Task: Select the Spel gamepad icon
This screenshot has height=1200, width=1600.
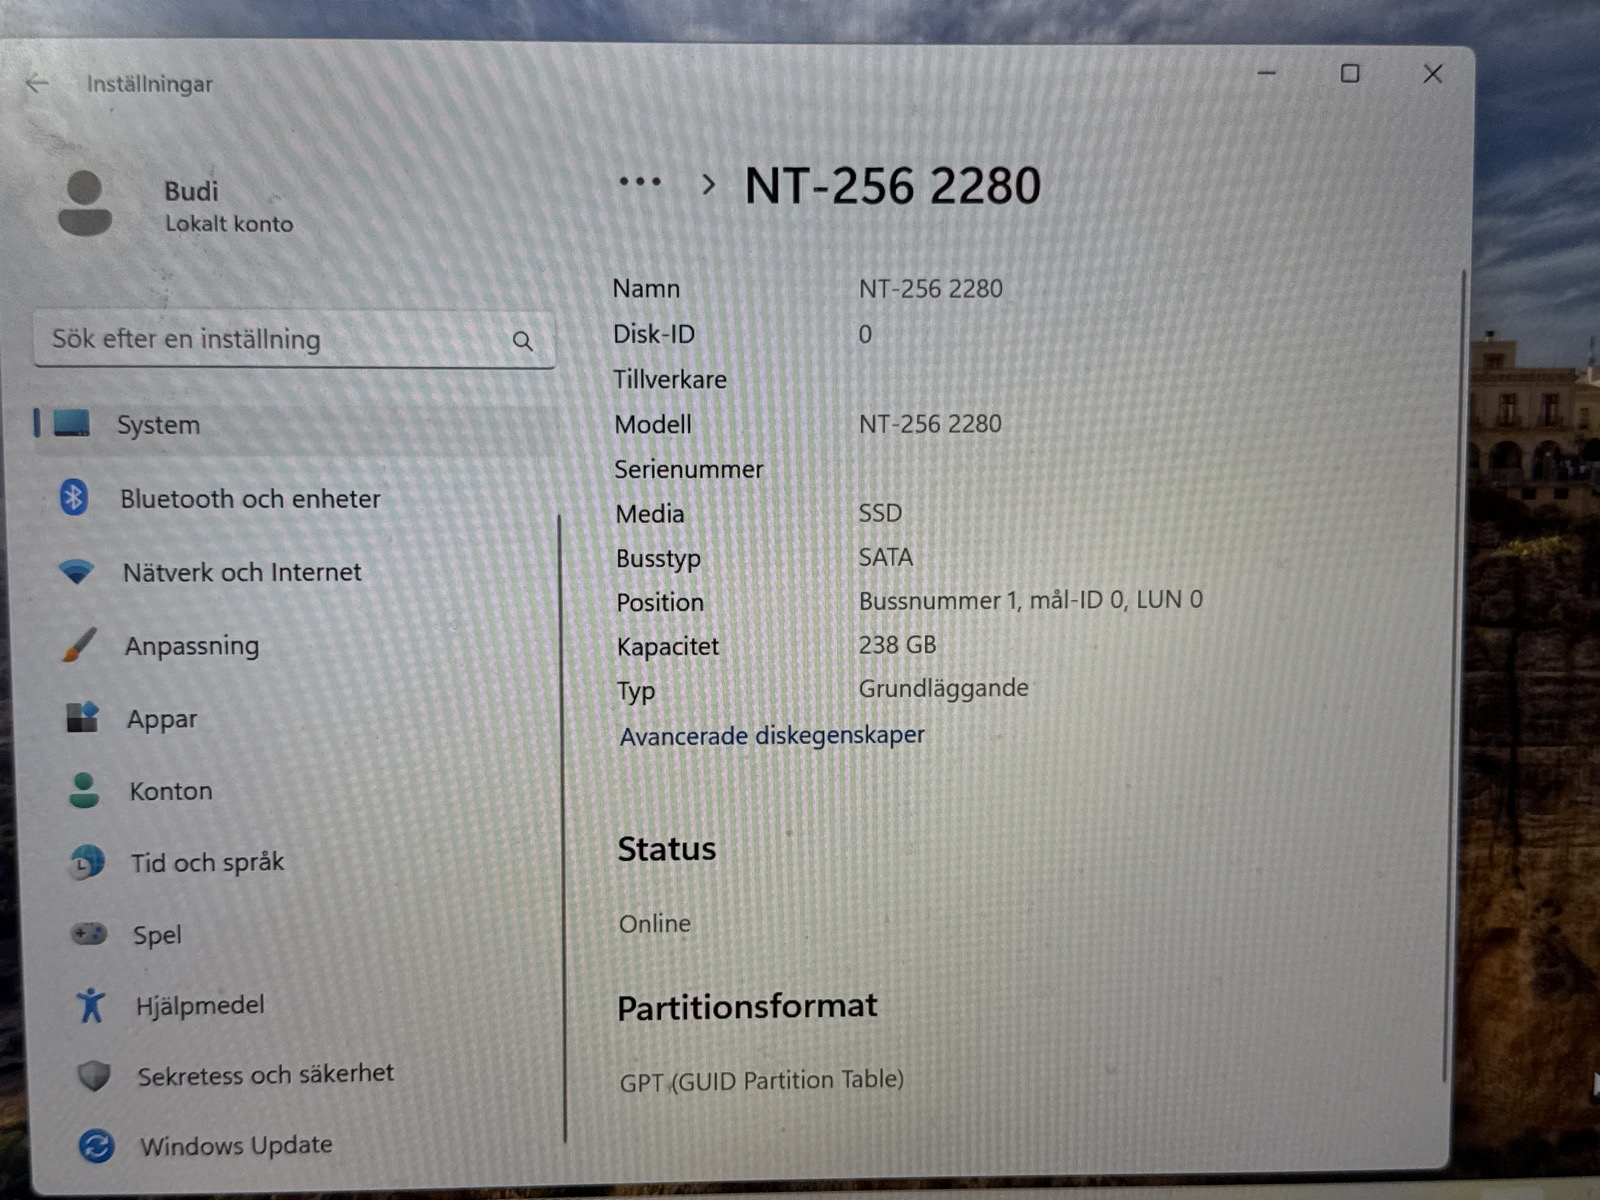Action: 89,934
